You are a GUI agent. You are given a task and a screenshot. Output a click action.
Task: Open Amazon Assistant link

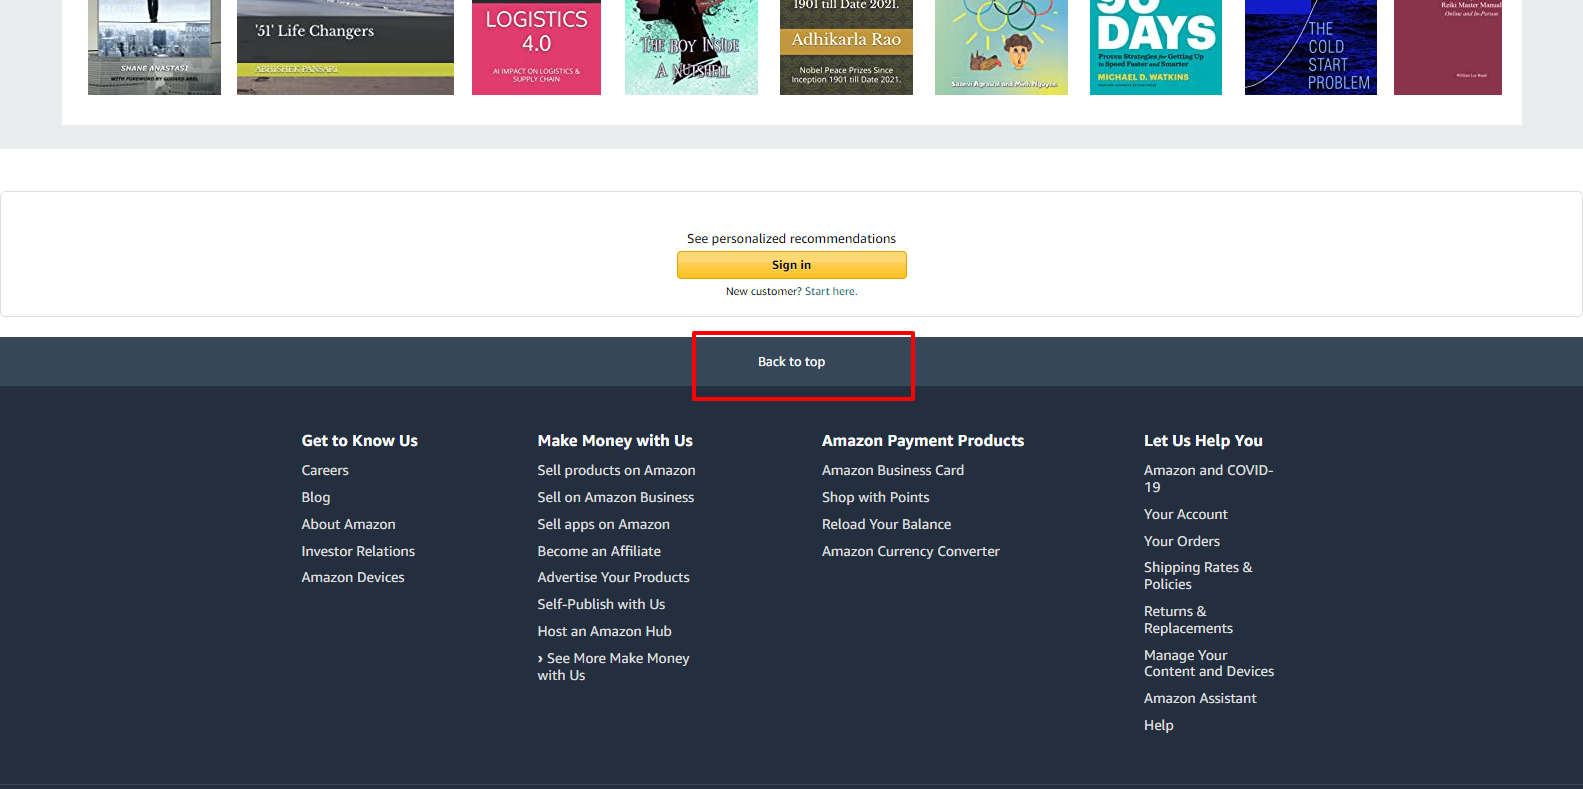(1200, 698)
